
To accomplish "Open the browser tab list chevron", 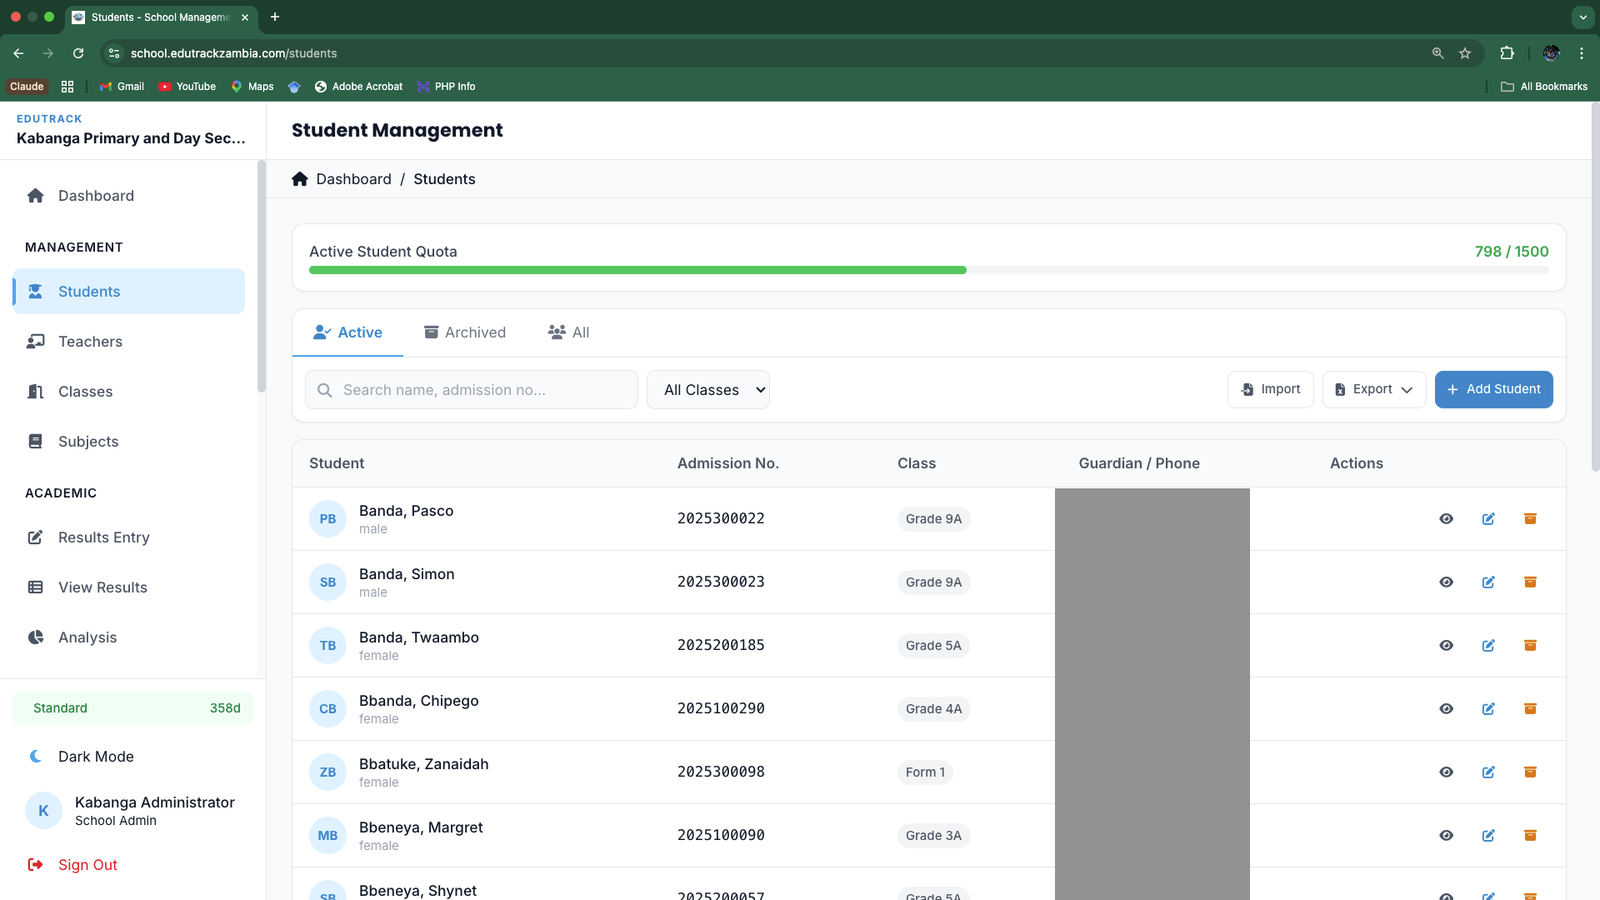I will [1582, 17].
